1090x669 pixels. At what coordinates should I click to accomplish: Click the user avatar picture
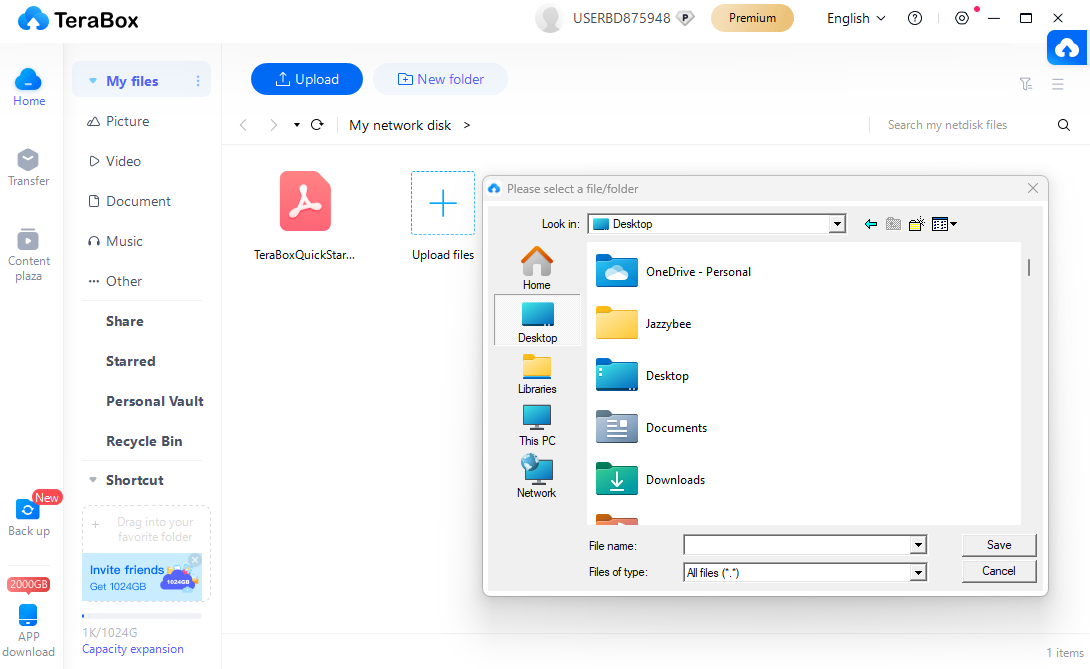549,19
